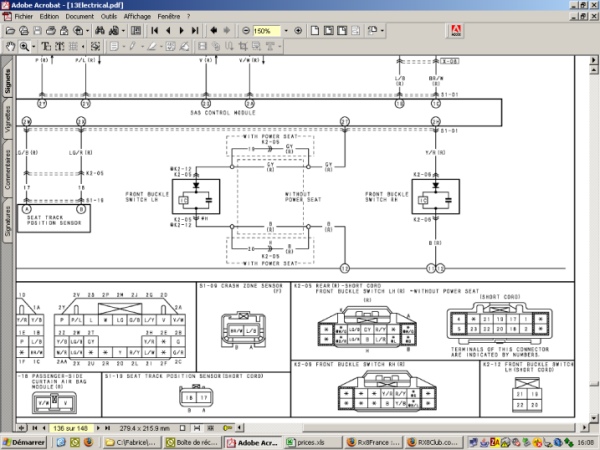600x450 pixels.
Task: Click the Internet Explorer quick launch icon
Action: click(x=60, y=442)
